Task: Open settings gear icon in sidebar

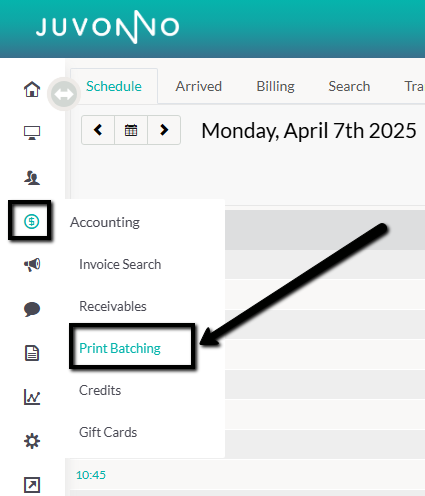Action: 32,441
